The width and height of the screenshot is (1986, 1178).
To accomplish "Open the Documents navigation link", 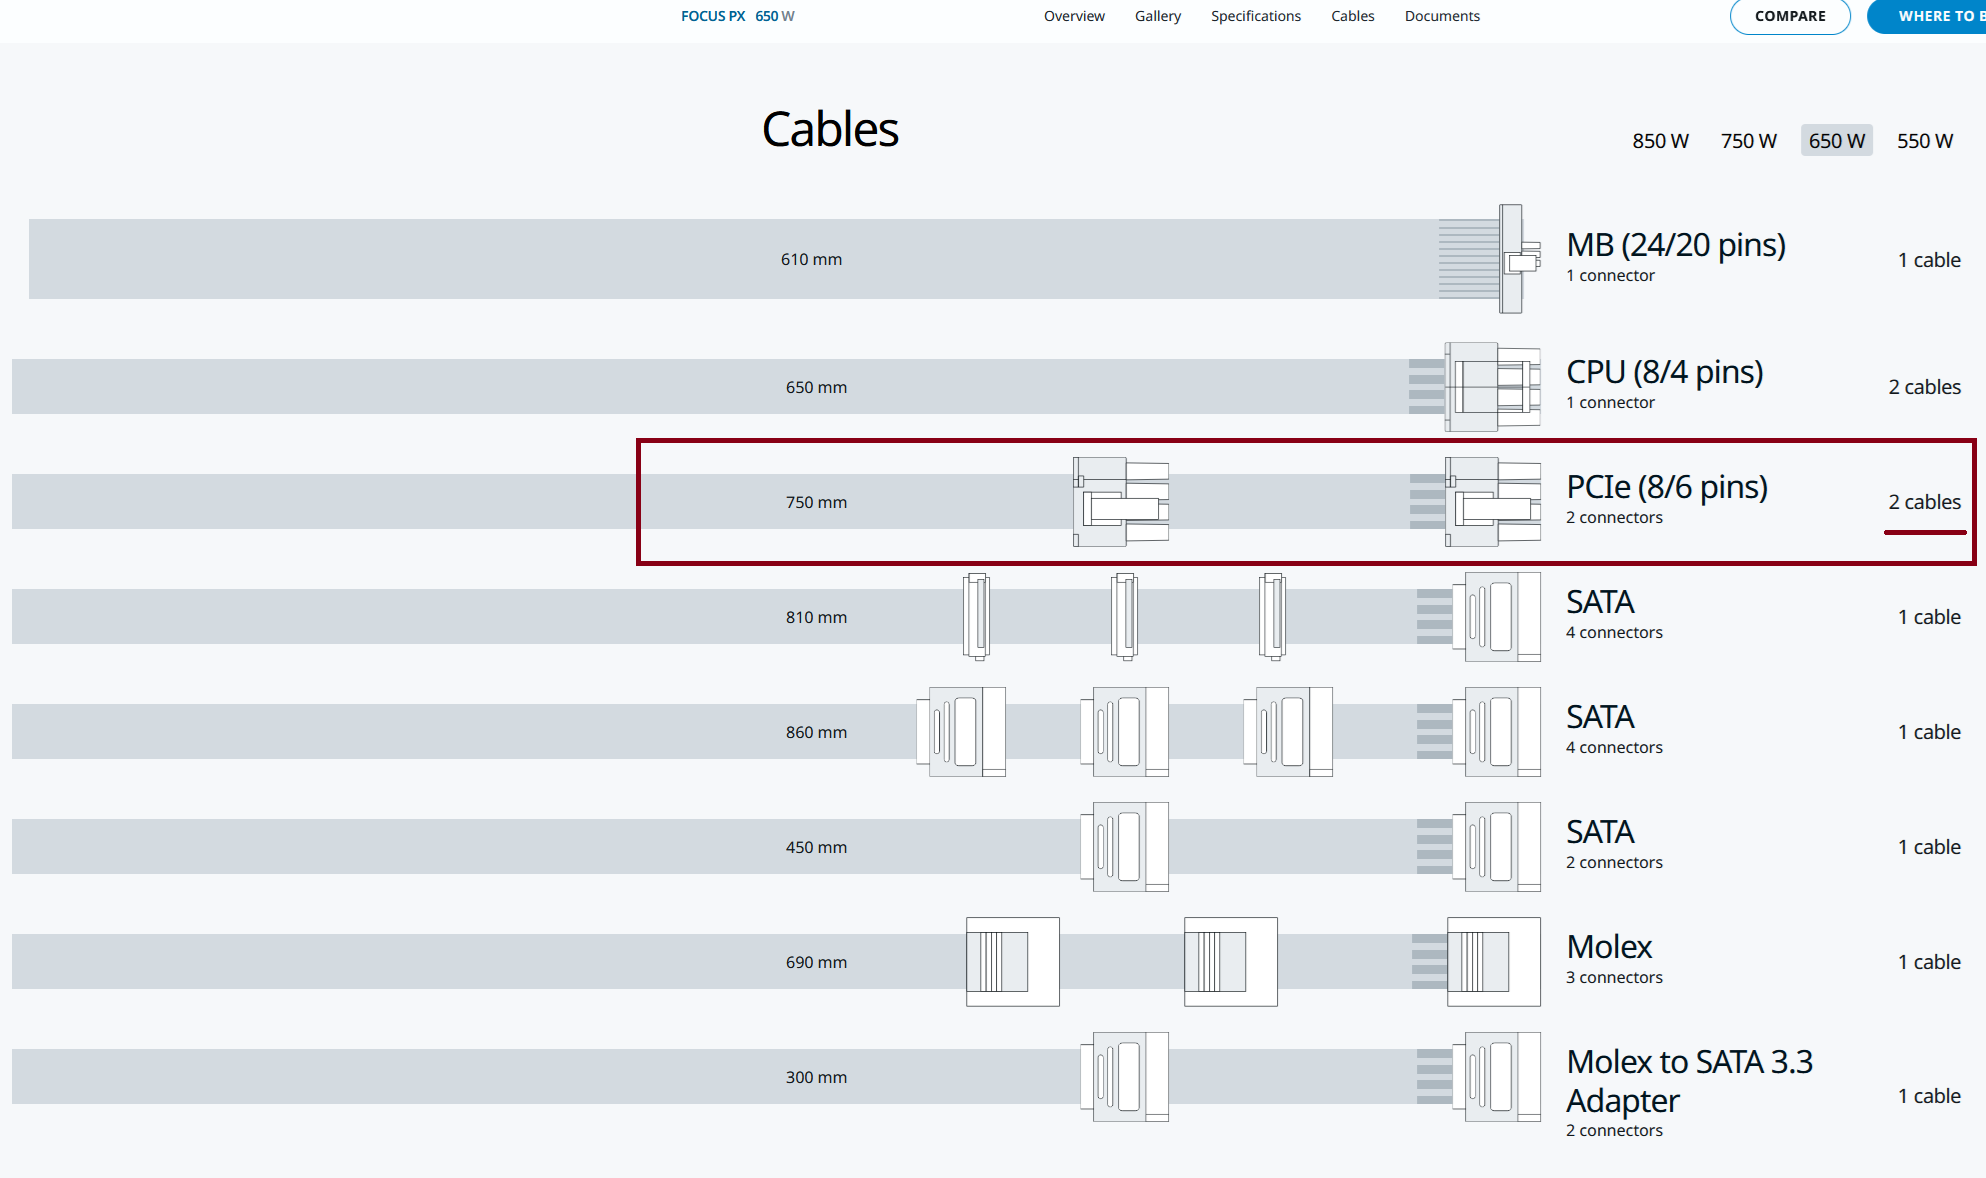I will [1441, 16].
